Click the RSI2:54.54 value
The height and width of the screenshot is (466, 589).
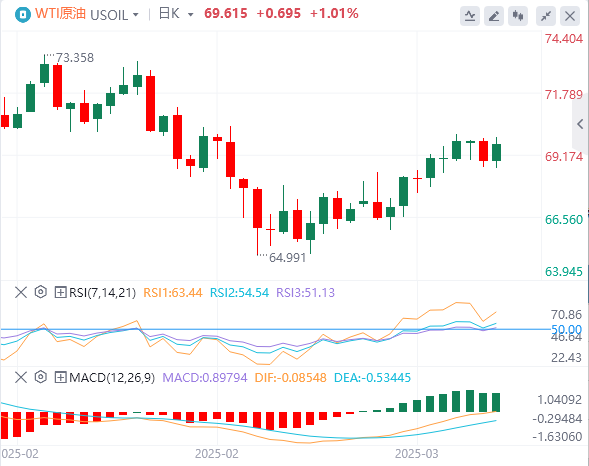239,293
